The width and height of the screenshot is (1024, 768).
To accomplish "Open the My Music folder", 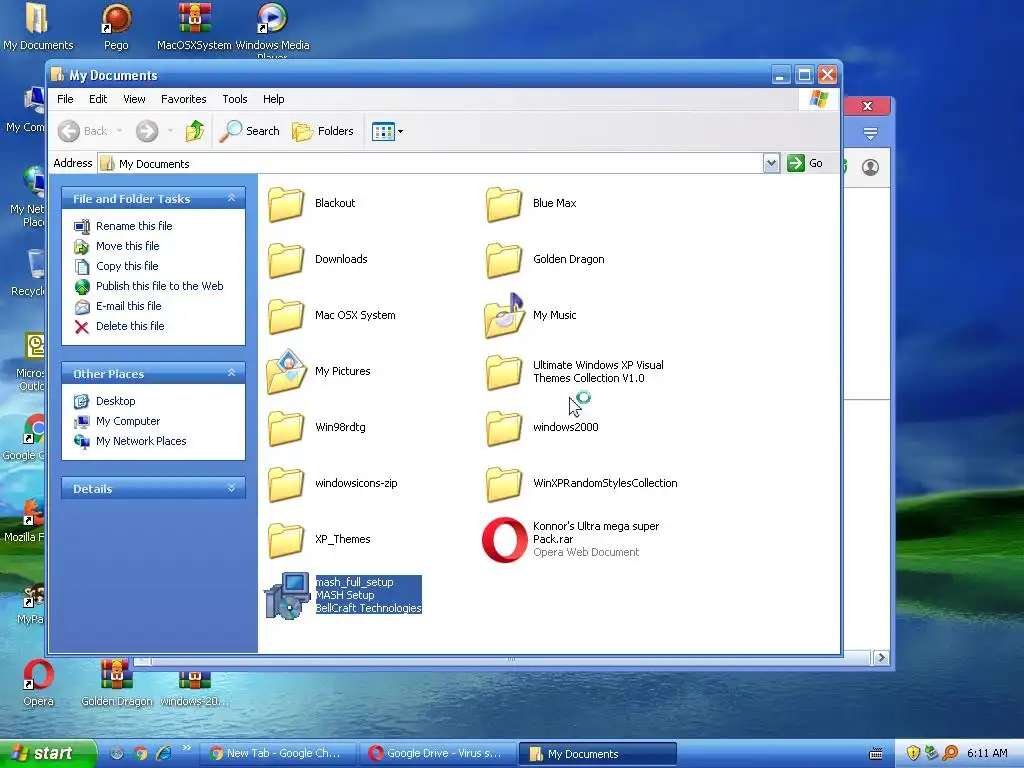I will tap(531, 315).
